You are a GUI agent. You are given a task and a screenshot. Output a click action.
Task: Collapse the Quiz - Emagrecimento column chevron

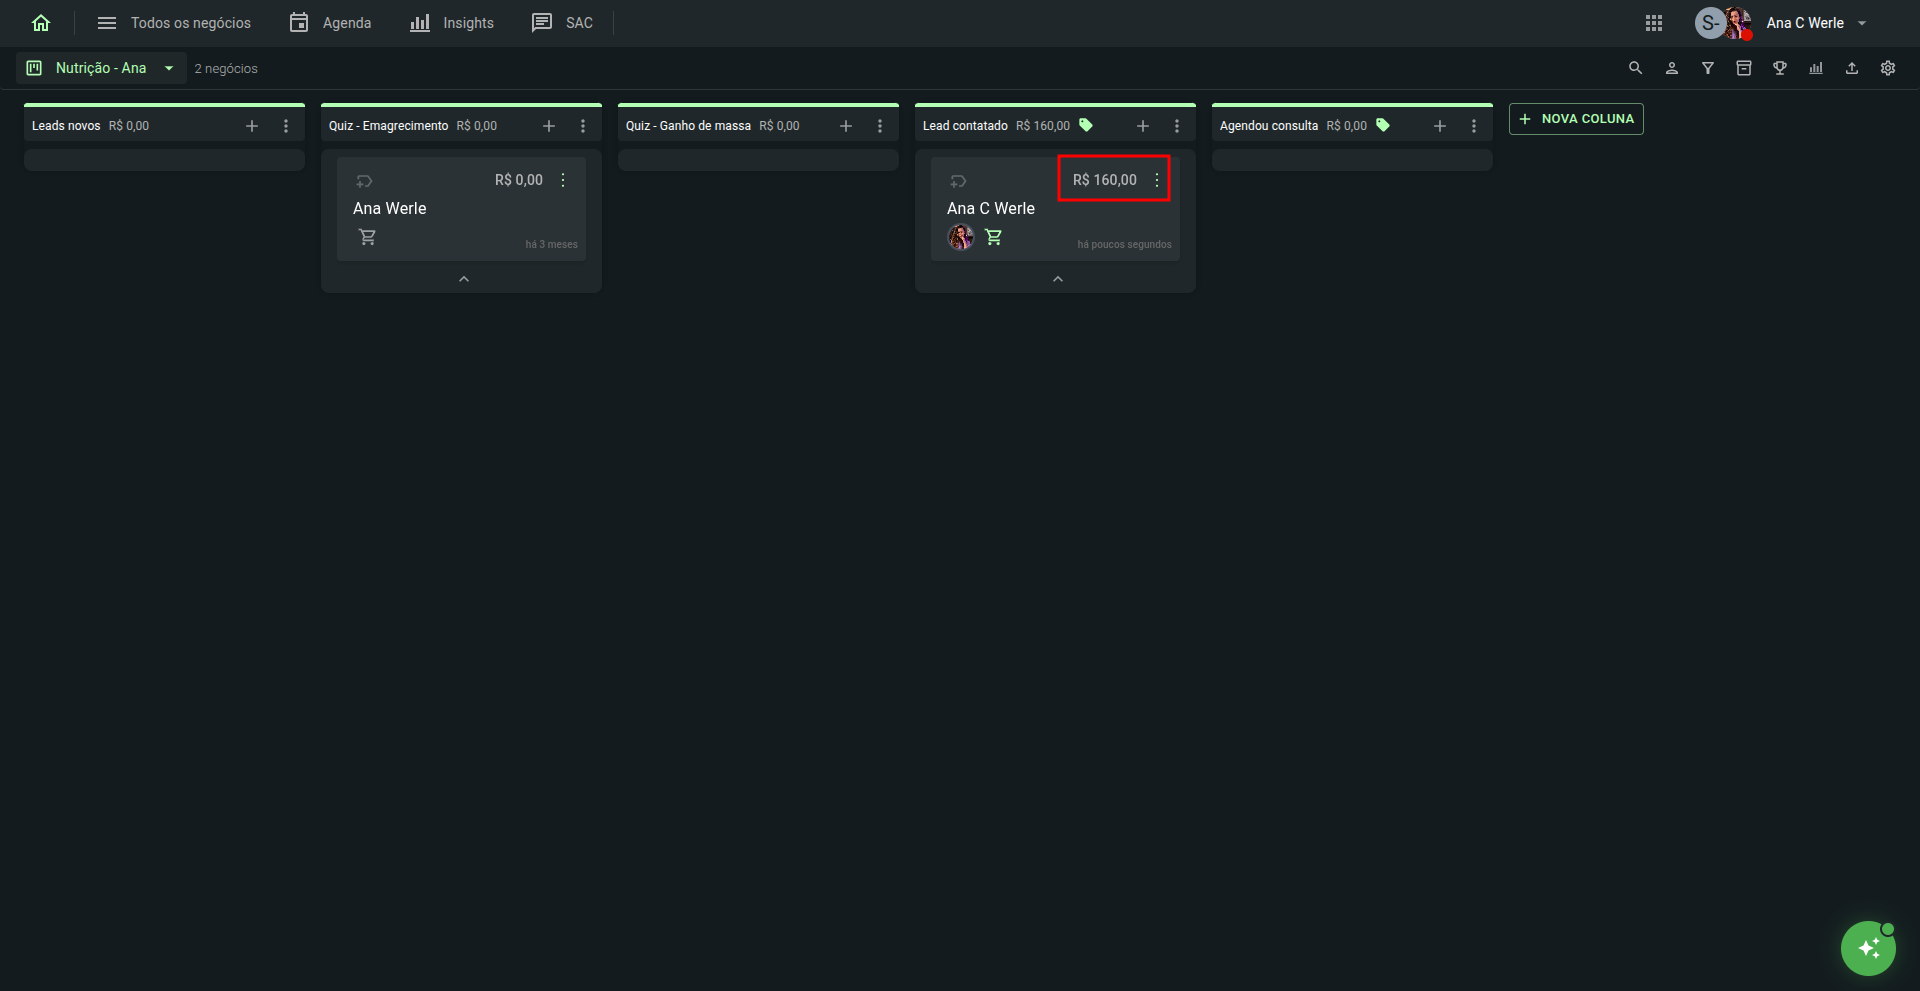point(463,279)
